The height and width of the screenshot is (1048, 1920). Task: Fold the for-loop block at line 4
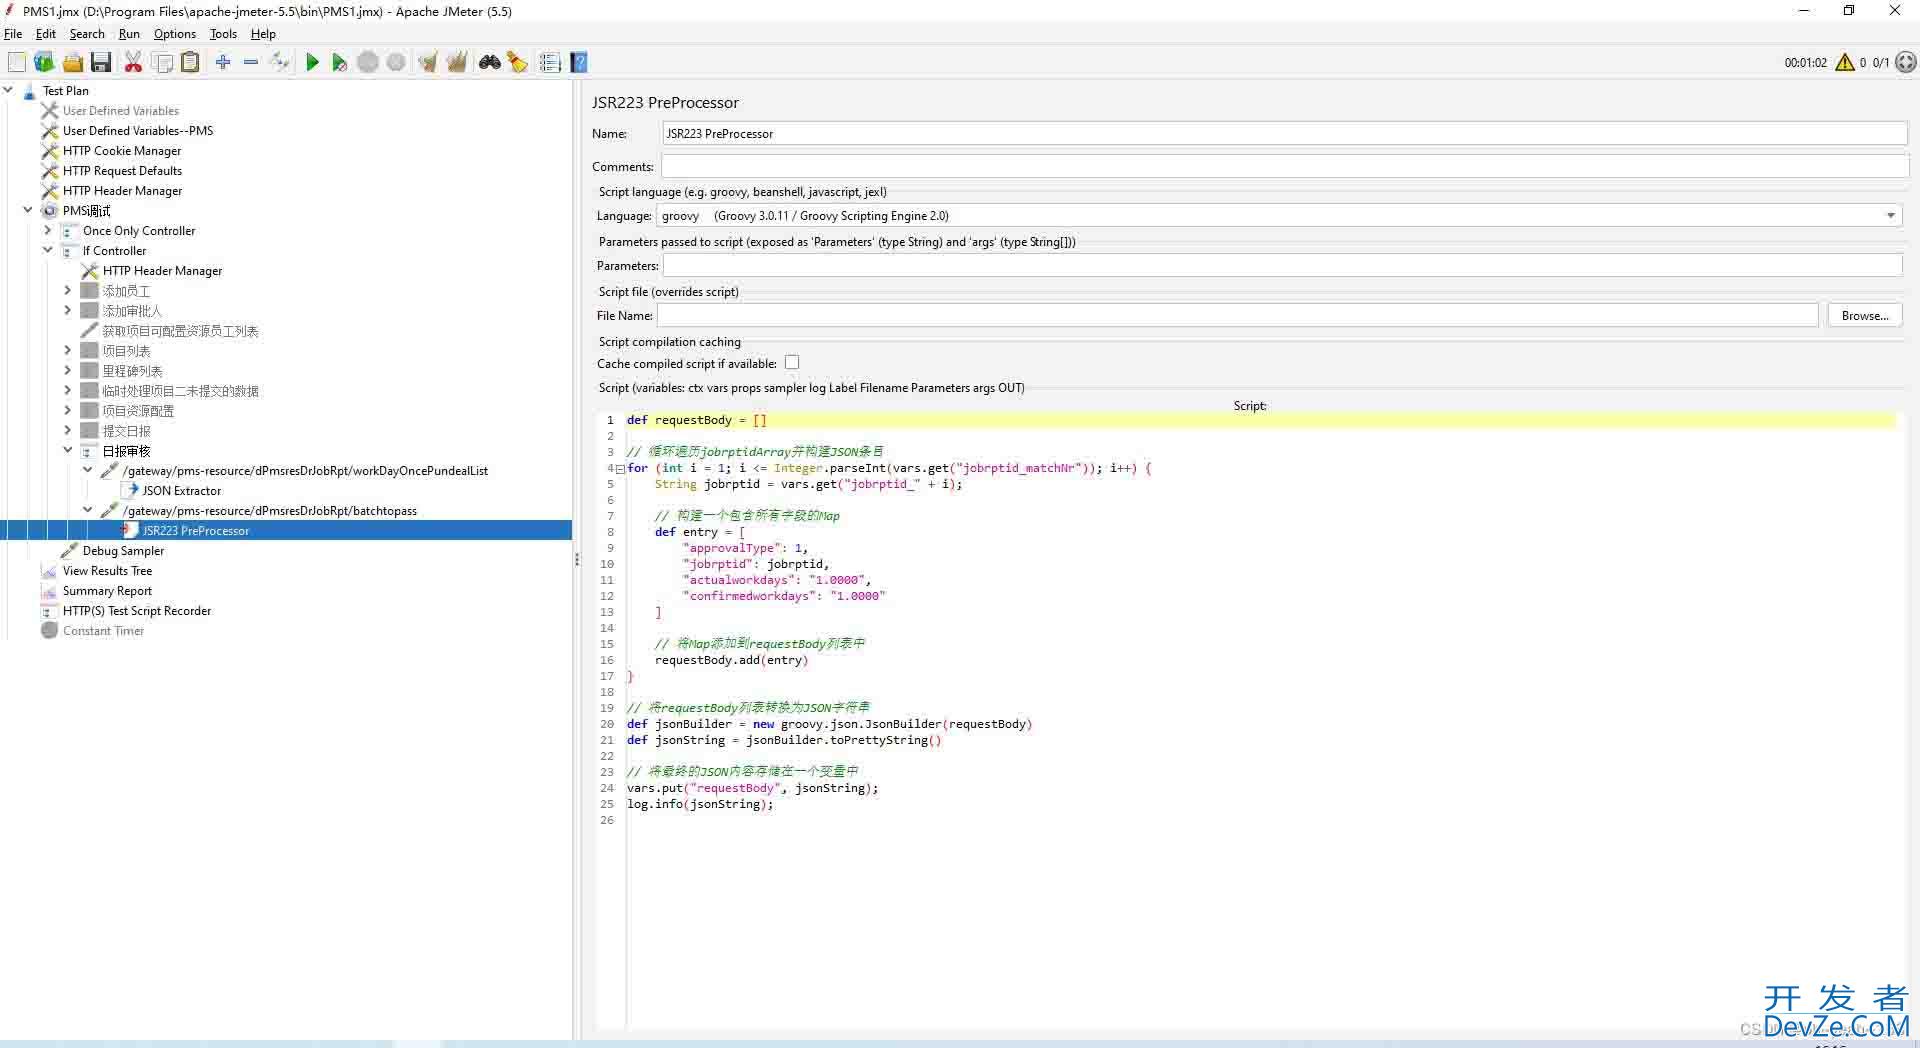pyautogui.click(x=620, y=468)
